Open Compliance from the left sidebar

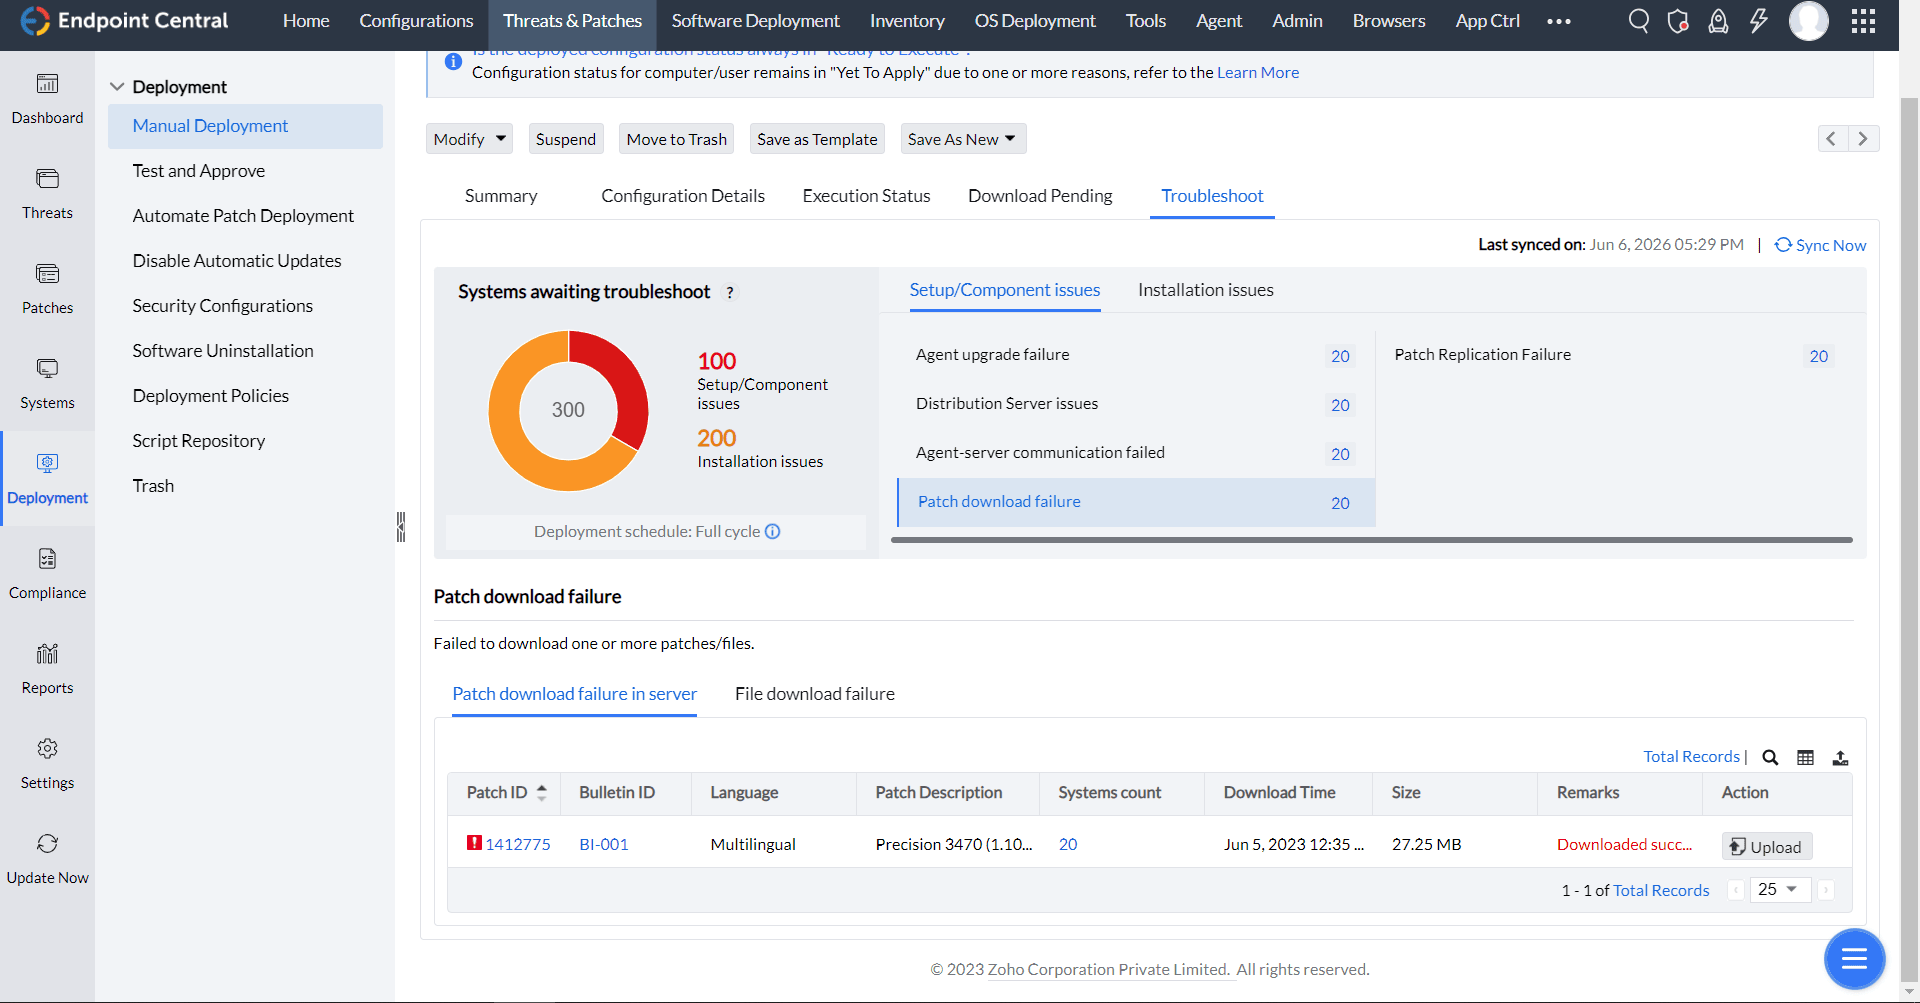[47, 573]
